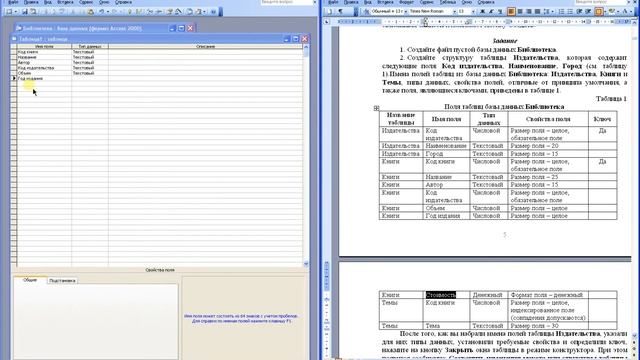Save the table with the Access diskette icon

[x=25, y=12]
